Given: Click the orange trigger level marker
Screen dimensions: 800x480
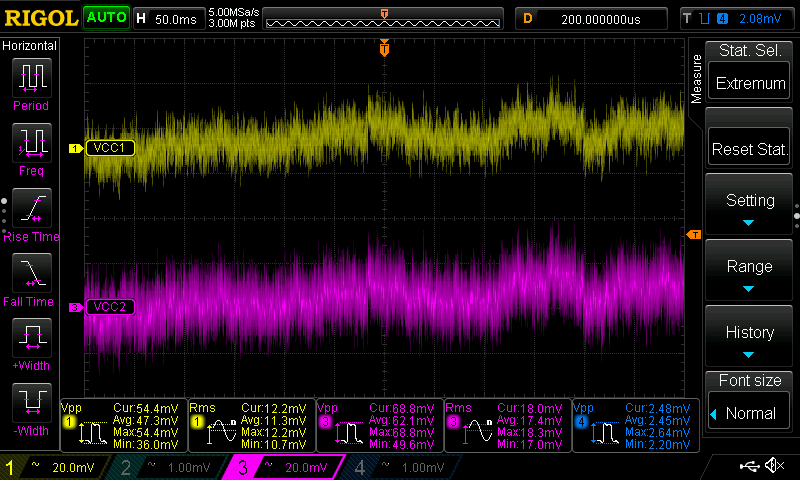Looking at the screenshot, I should pos(695,234).
